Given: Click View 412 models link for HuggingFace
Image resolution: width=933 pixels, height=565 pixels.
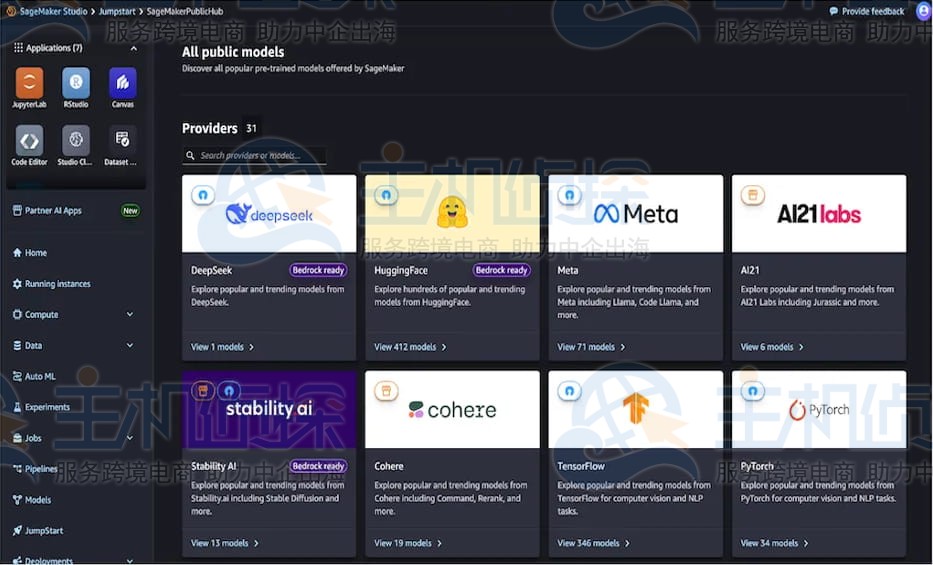Looking at the screenshot, I should tap(410, 347).
